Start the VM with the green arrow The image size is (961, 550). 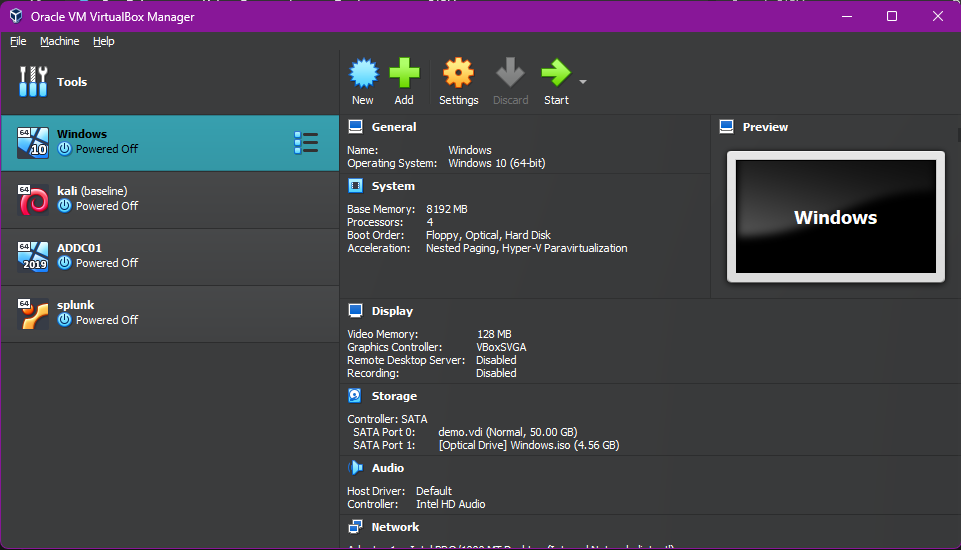coord(556,73)
